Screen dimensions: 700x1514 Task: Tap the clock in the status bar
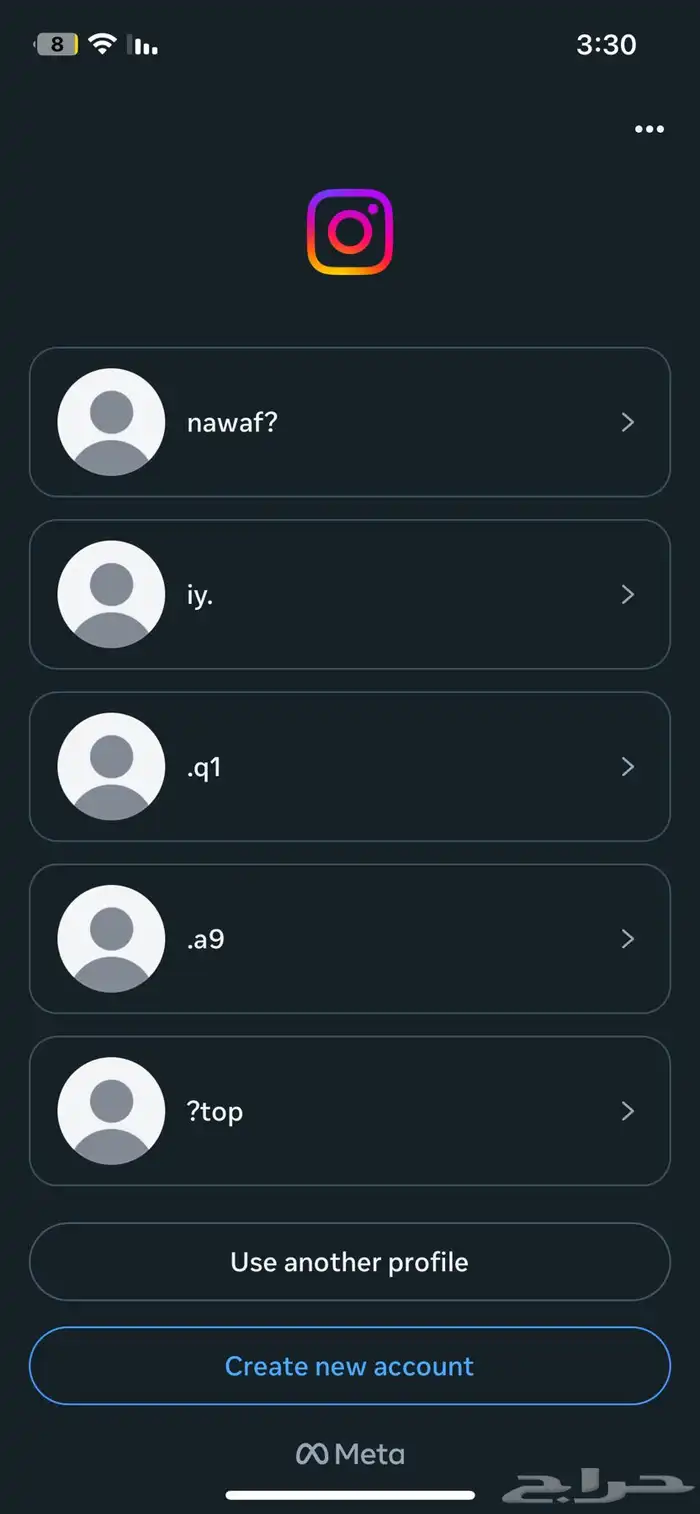click(607, 44)
